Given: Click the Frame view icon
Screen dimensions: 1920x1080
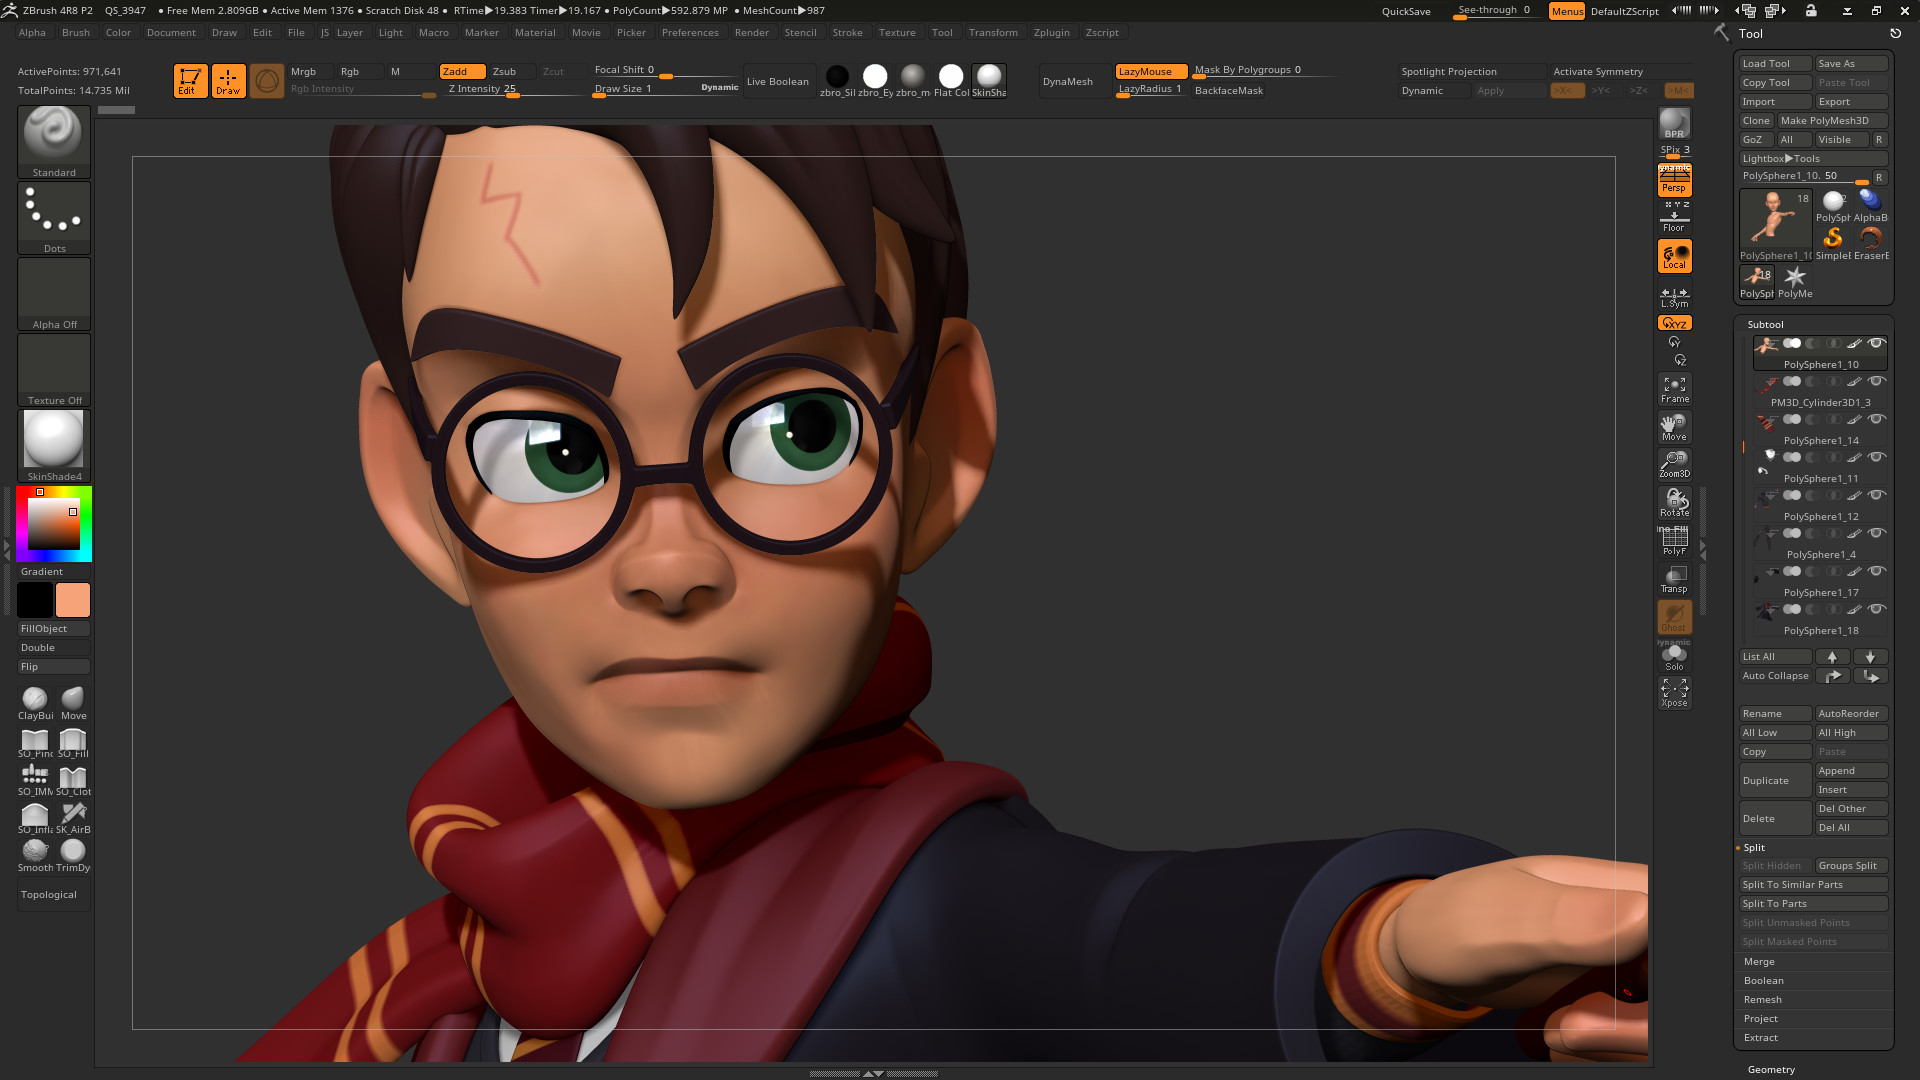Looking at the screenshot, I should click(1674, 389).
